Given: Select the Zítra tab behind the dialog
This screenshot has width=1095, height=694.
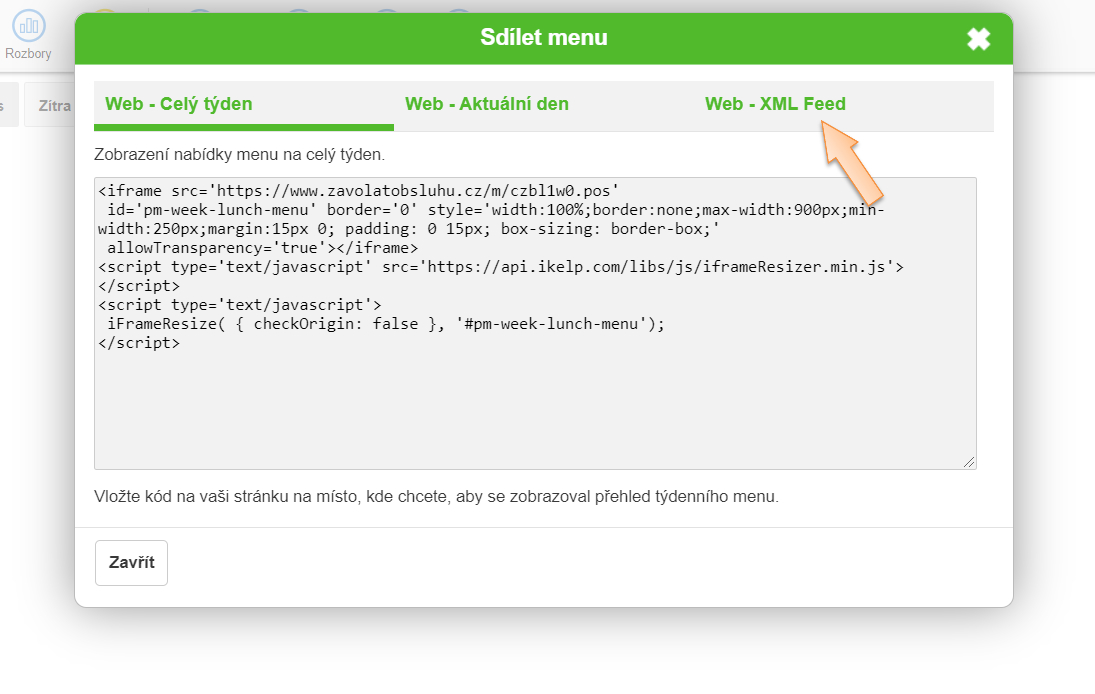Looking at the screenshot, I should pos(50,105).
